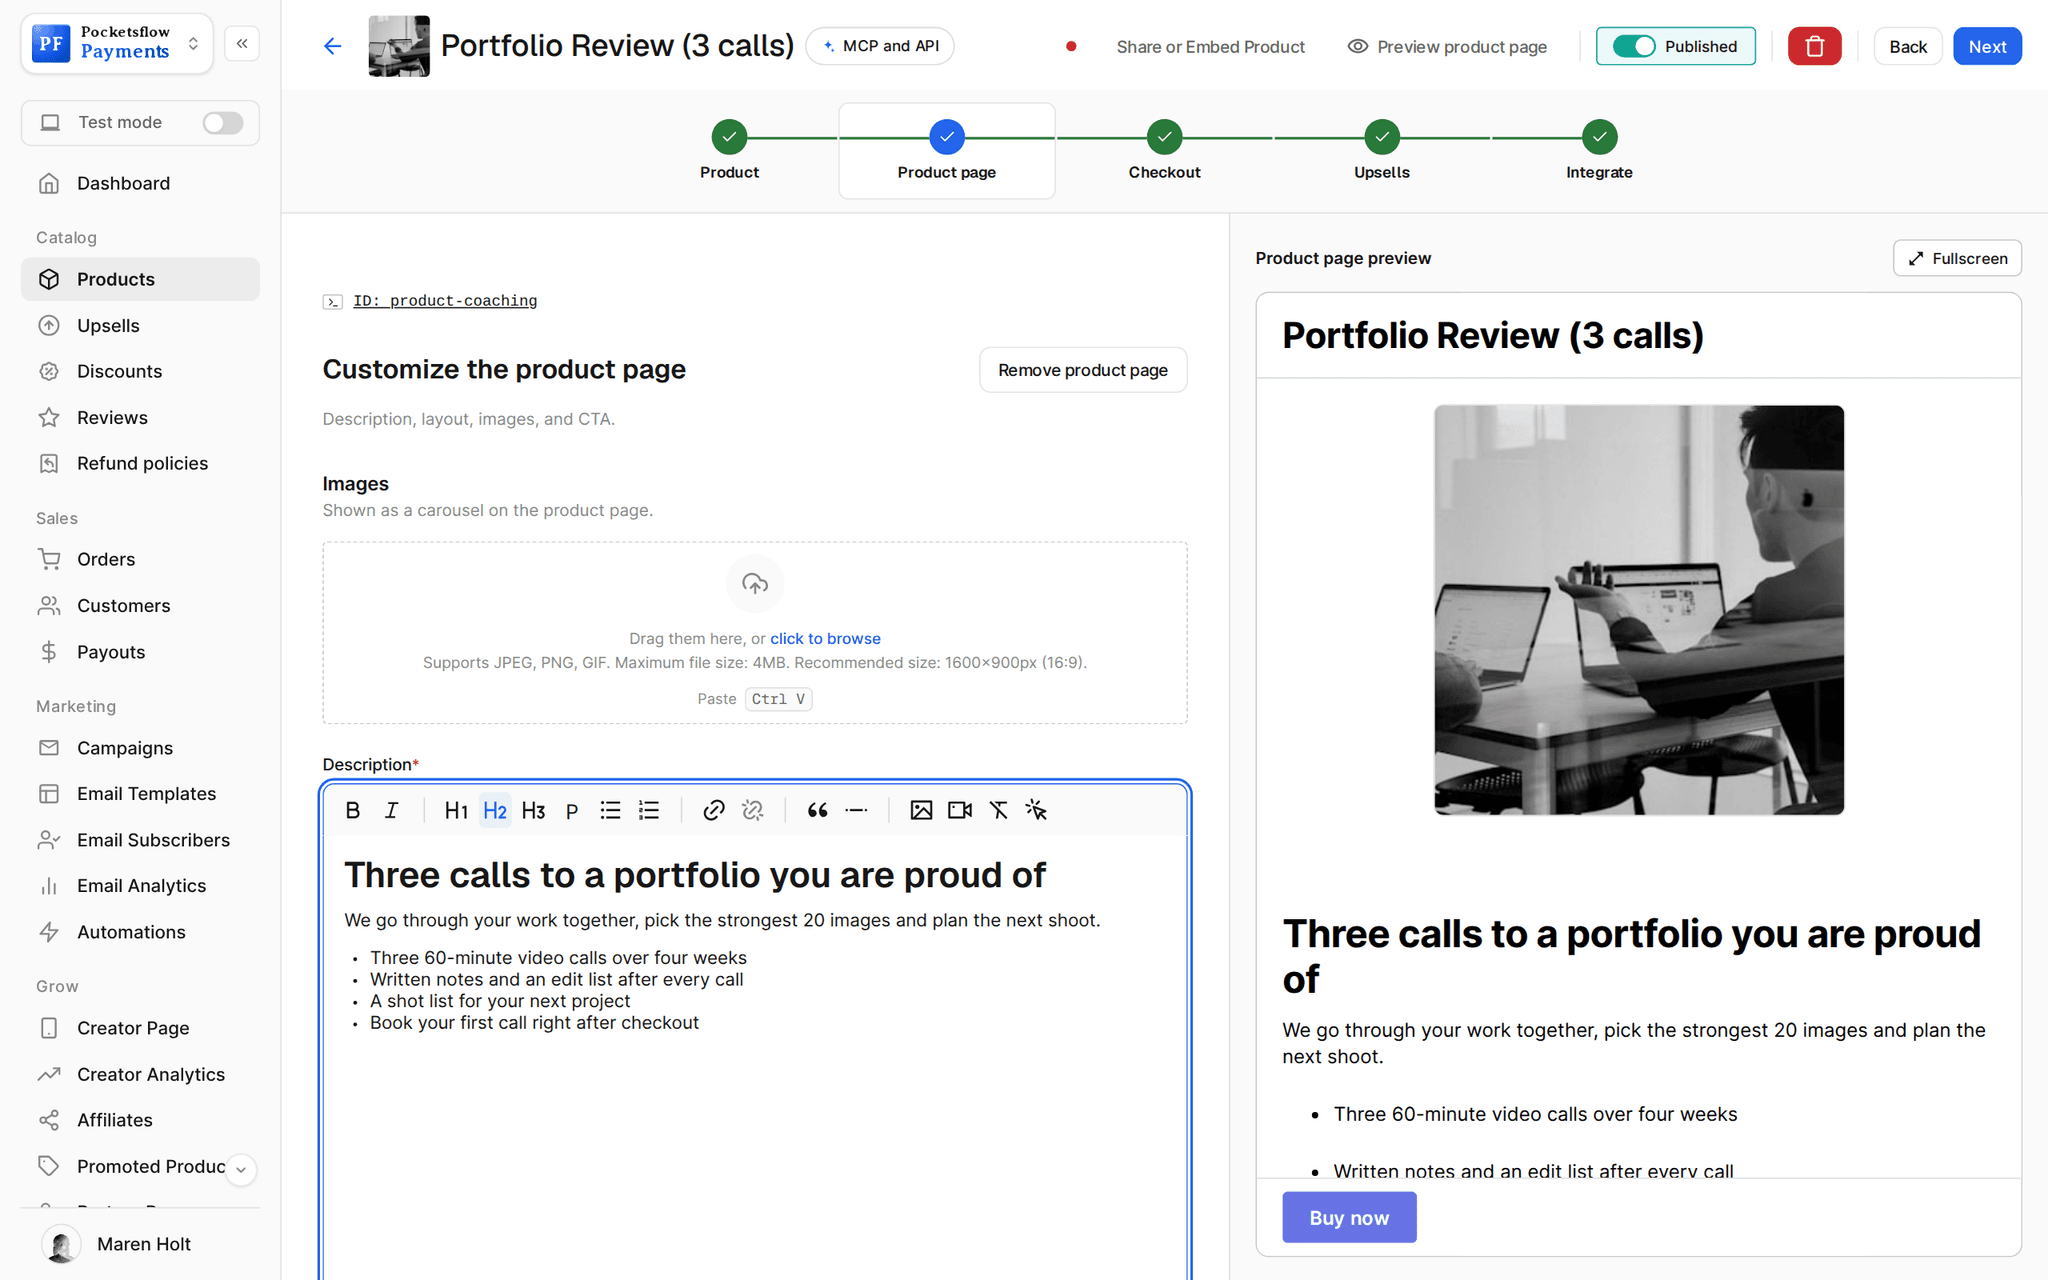
Task: Click the 'click to browse' link
Action: (x=825, y=638)
